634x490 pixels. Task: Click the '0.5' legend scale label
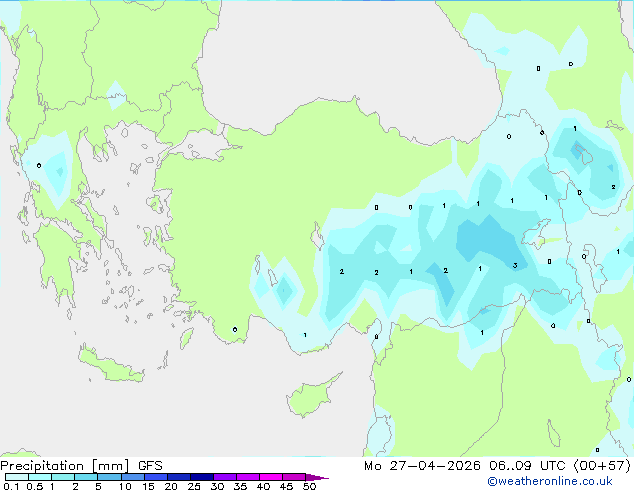[x=34, y=486]
